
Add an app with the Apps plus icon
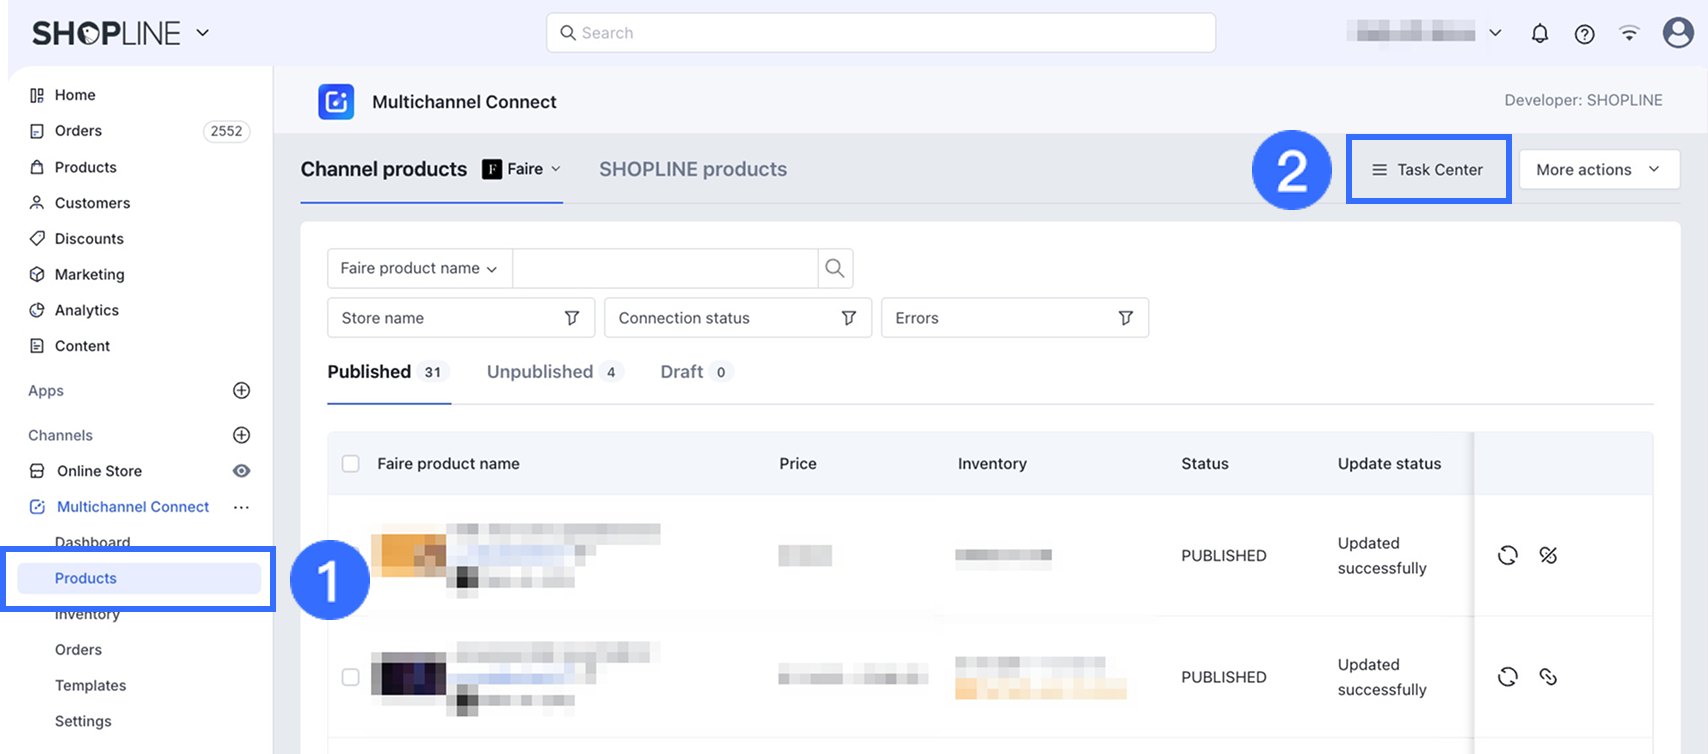pos(241,390)
